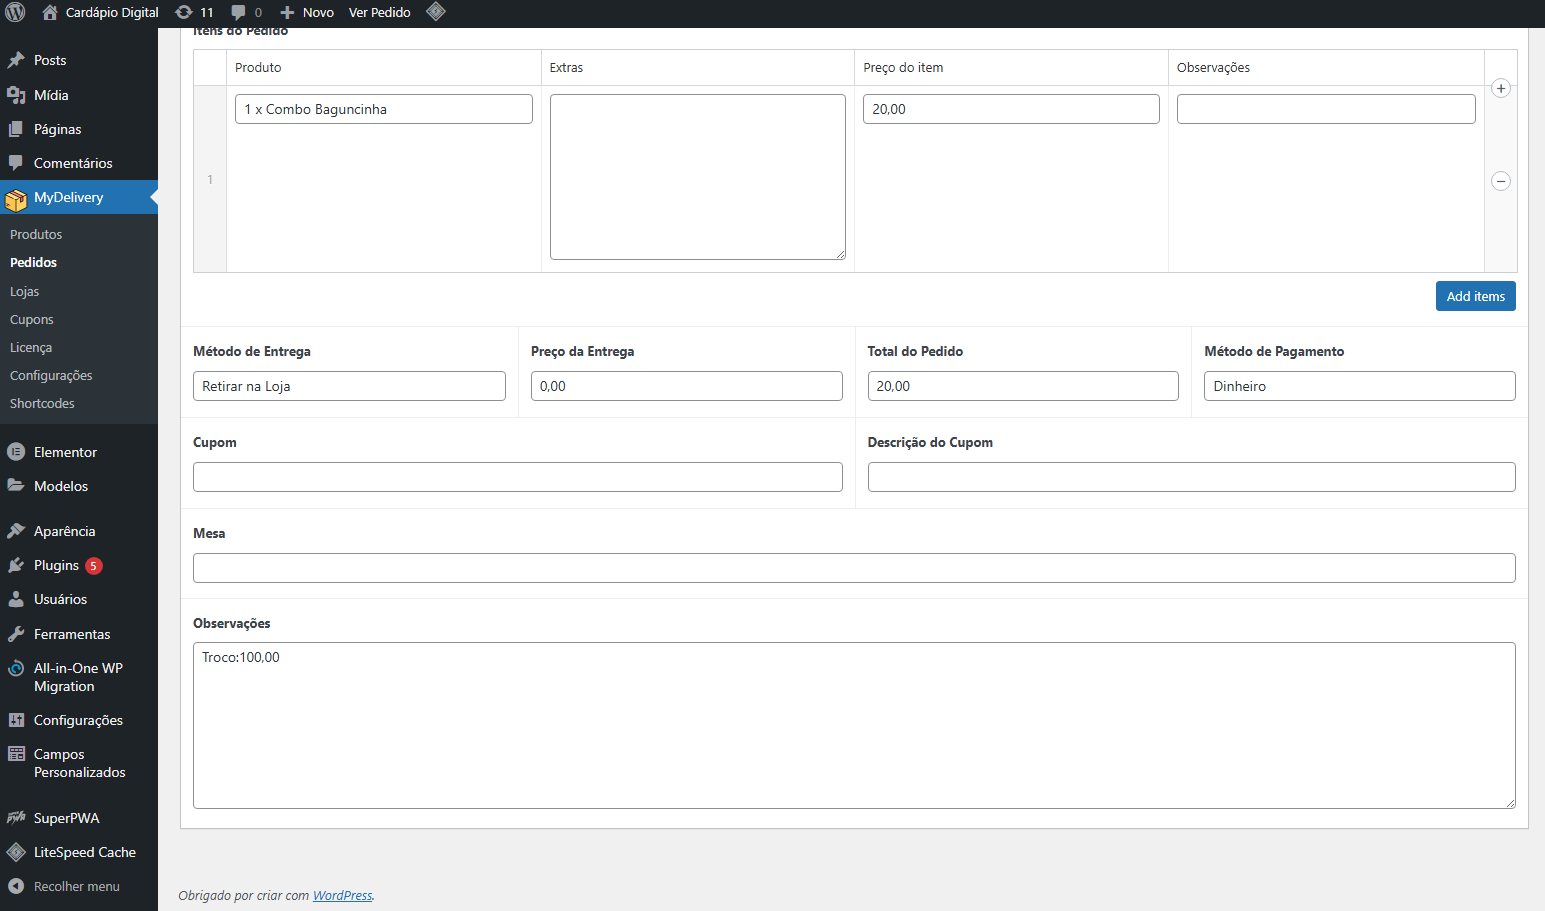Viewport: 1545px width, 911px height.
Task: Go to Produtos under MyDelivery
Action: 36,234
